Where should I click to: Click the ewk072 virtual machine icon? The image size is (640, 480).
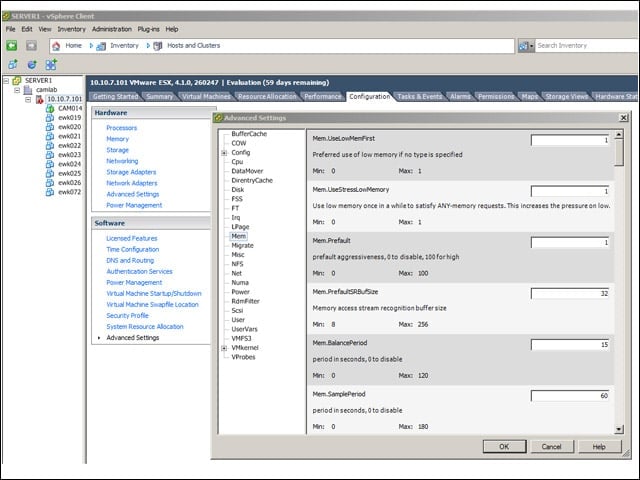[50, 192]
